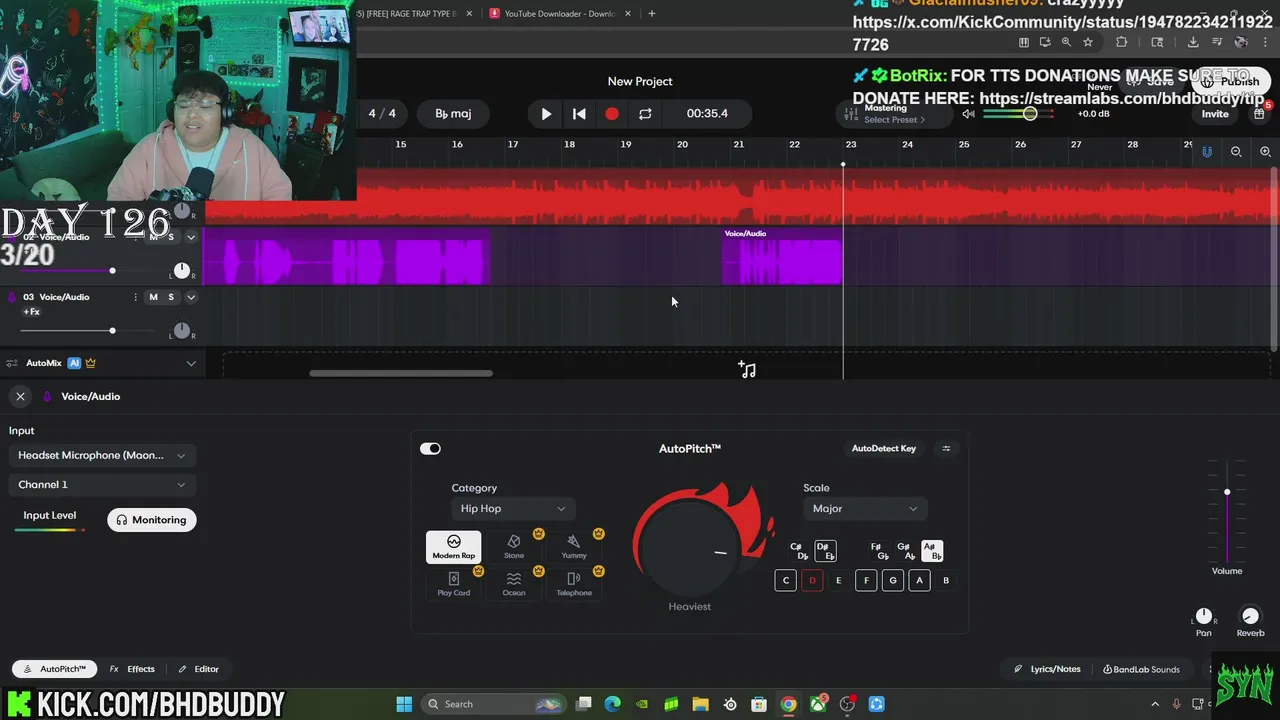Click the 00:35.4 time display
Screen dimensions: 1280x720
tap(707, 114)
